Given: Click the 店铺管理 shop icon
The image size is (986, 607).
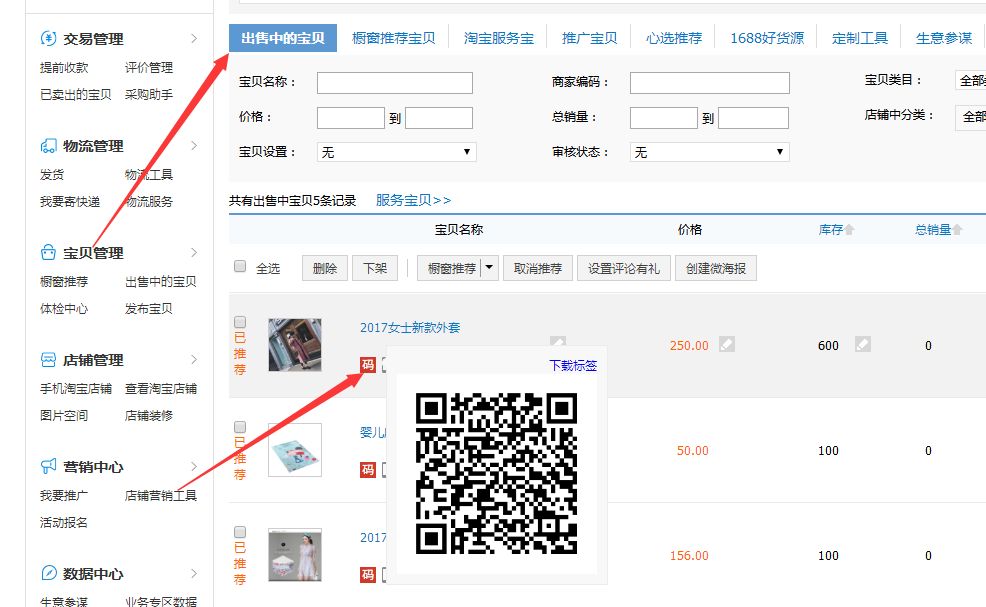Looking at the screenshot, I should click(x=48, y=360).
